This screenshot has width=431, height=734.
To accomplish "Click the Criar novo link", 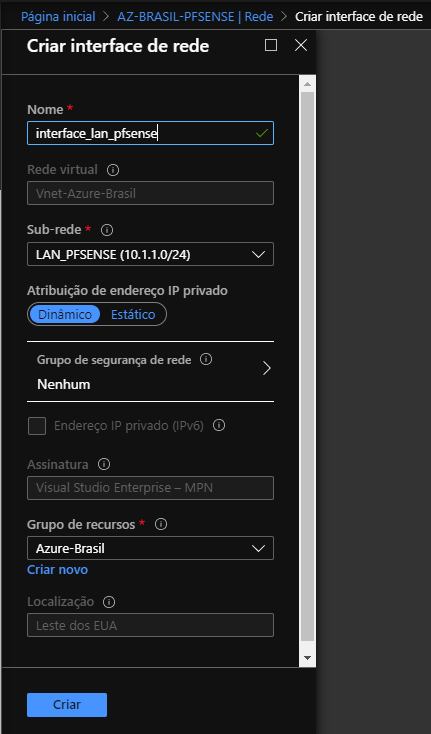I will point(58,570).
